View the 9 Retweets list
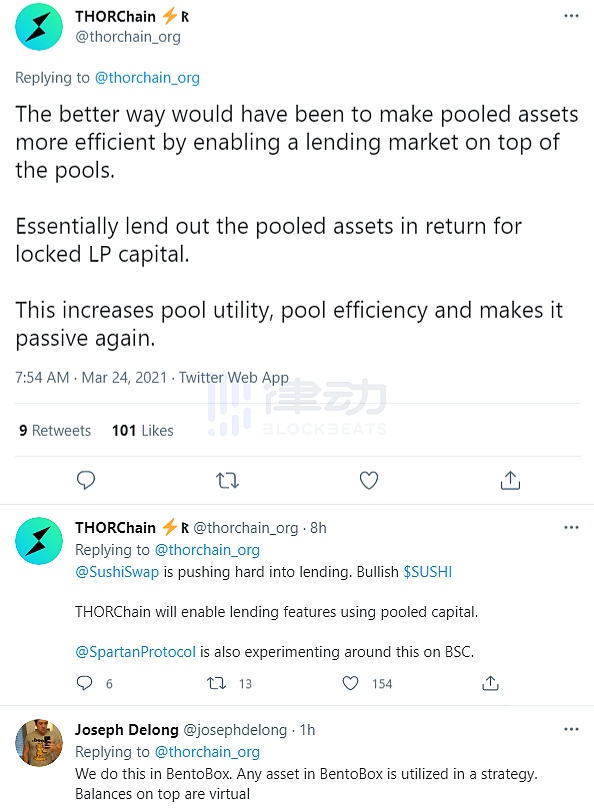 [55, 430]
